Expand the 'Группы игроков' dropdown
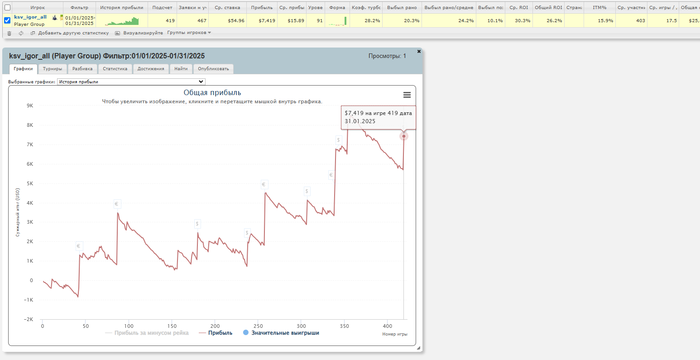Image resolution: width=700 pixels, height=360 pixels. [189, 33]
